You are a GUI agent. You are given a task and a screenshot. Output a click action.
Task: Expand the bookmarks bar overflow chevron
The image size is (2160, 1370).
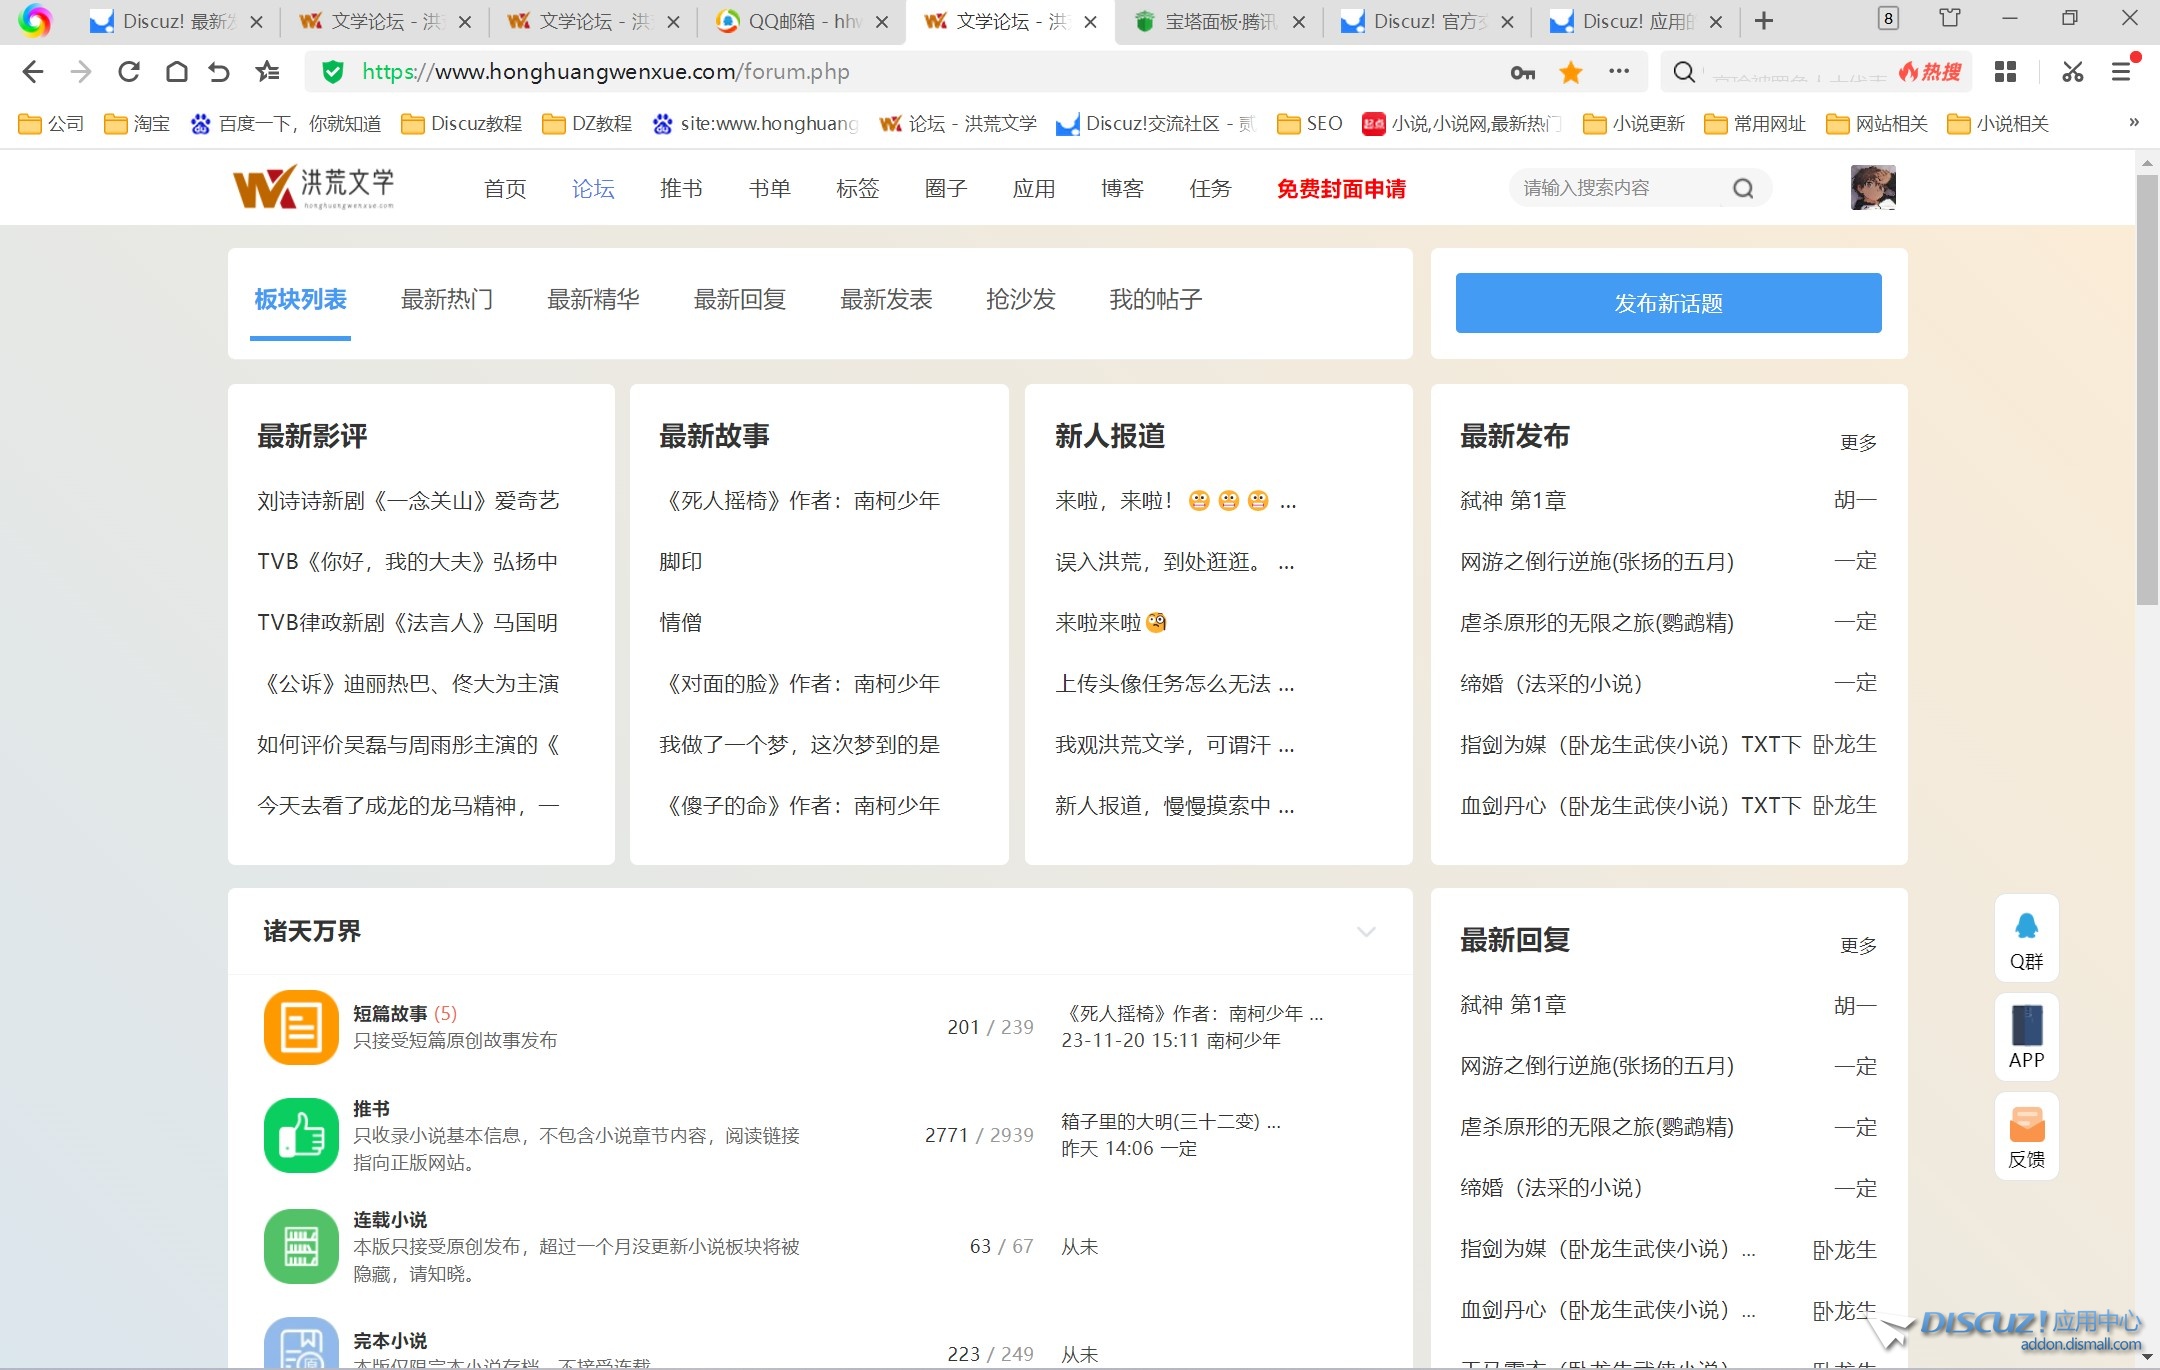click(x=2133, y=123)
